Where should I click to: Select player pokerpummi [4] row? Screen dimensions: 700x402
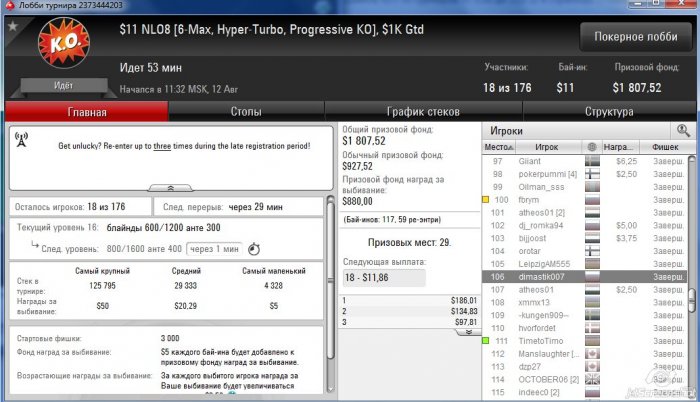(x=584, y=174)
